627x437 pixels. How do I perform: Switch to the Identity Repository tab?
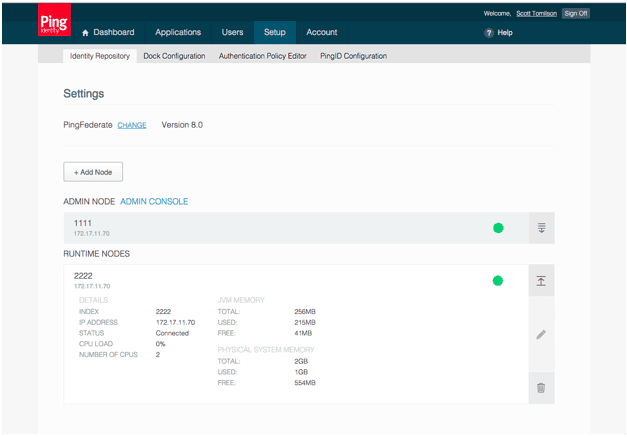coord(100,56)
